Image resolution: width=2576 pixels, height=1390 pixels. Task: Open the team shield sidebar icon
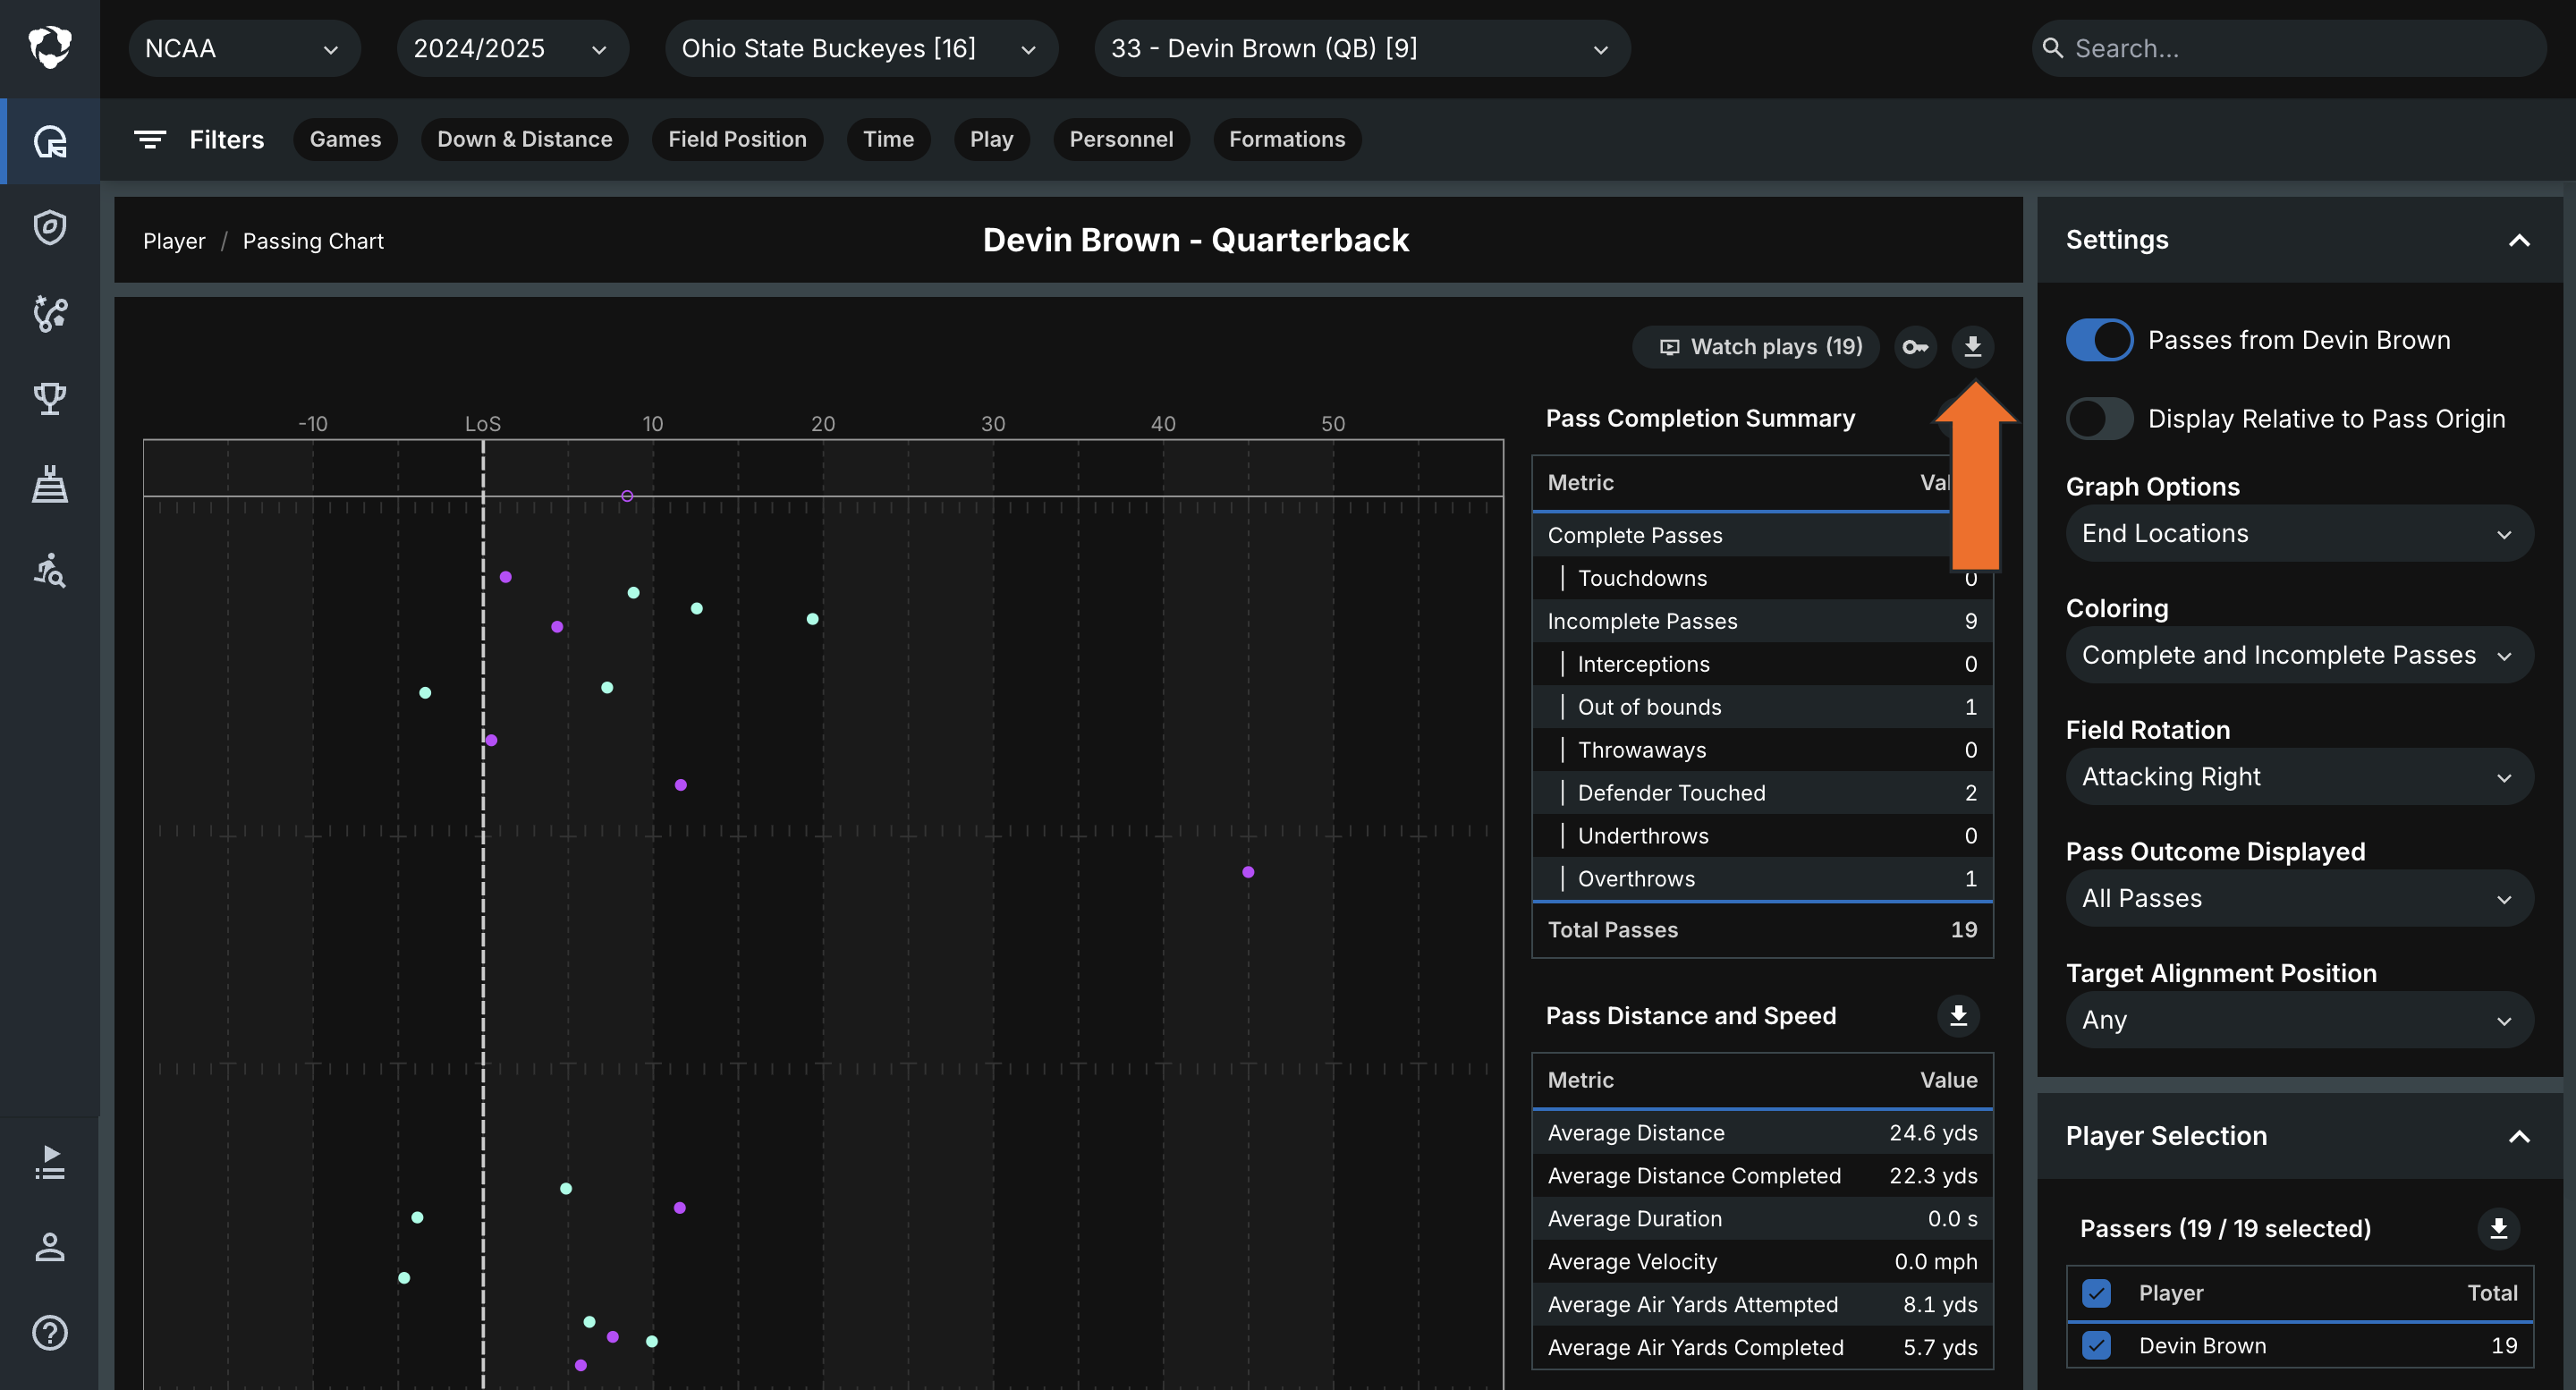(x=50, y=227)
